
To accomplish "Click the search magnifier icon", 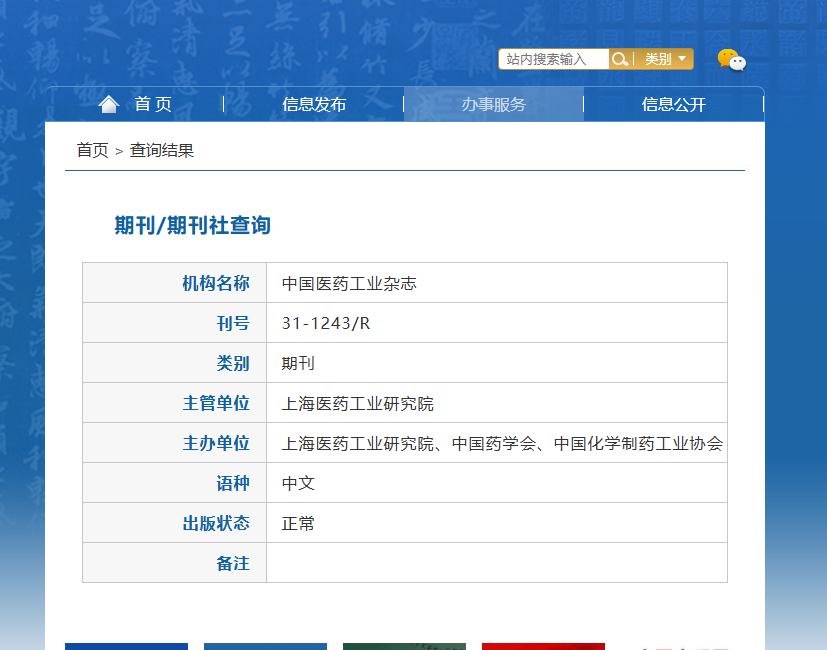I will tap(620, 59).
